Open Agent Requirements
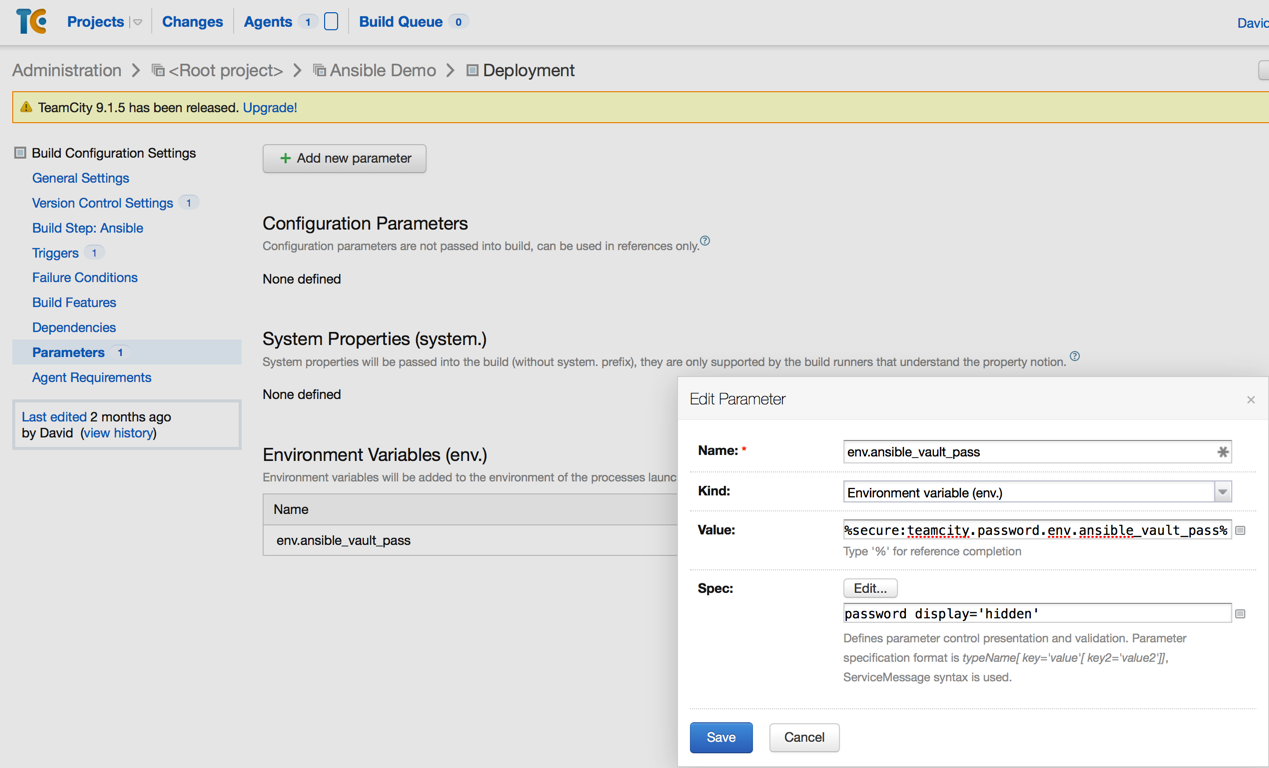Viewport: 1269px width, 768px height. coord(92,377)
